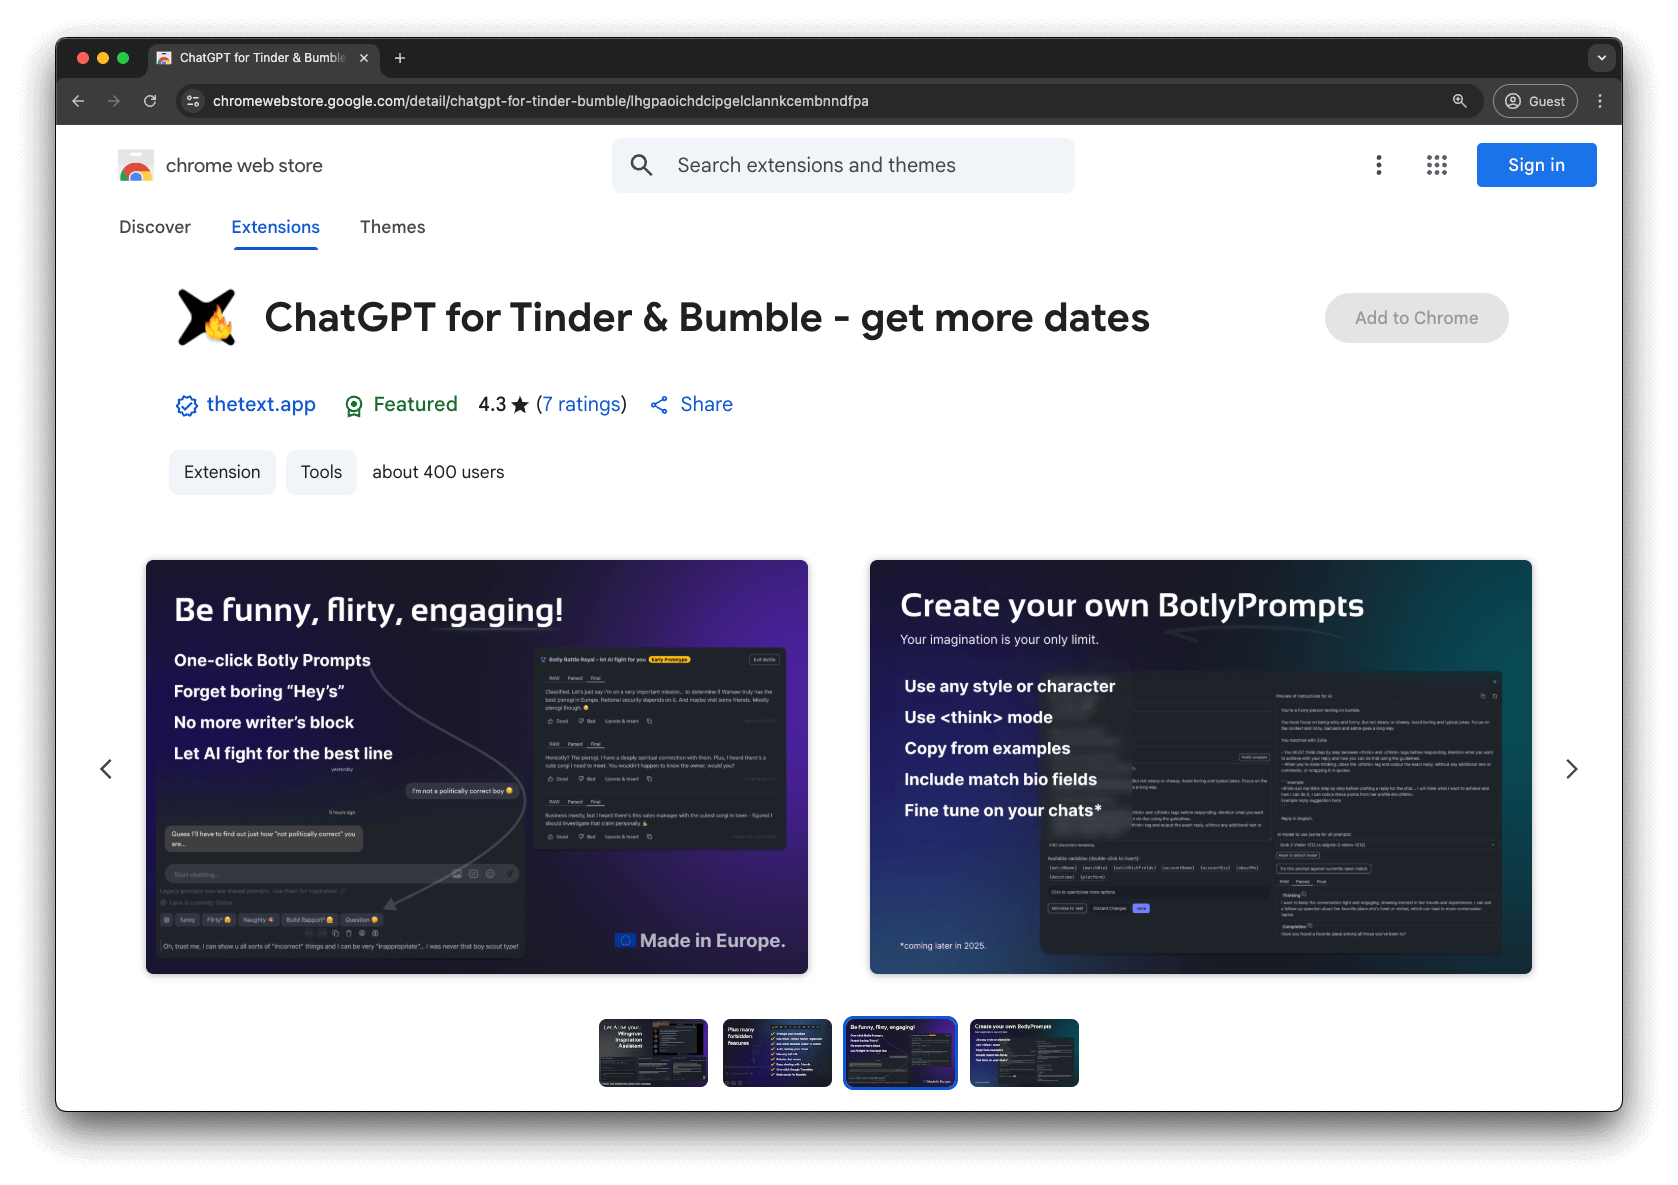Click the Sign in button
This screenshot has height=1185, width=1678.
[x=1535, y=166]
